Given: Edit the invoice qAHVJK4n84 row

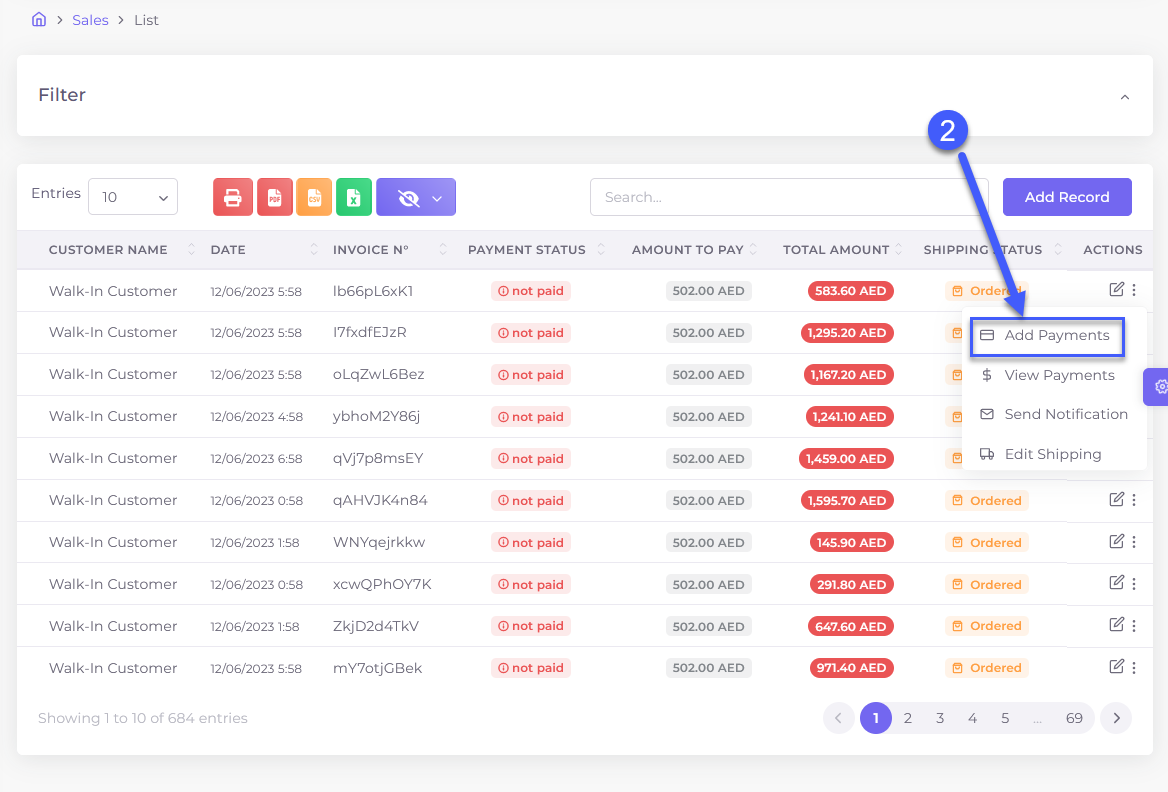Looking at the screenshot, I should 1116,499.
